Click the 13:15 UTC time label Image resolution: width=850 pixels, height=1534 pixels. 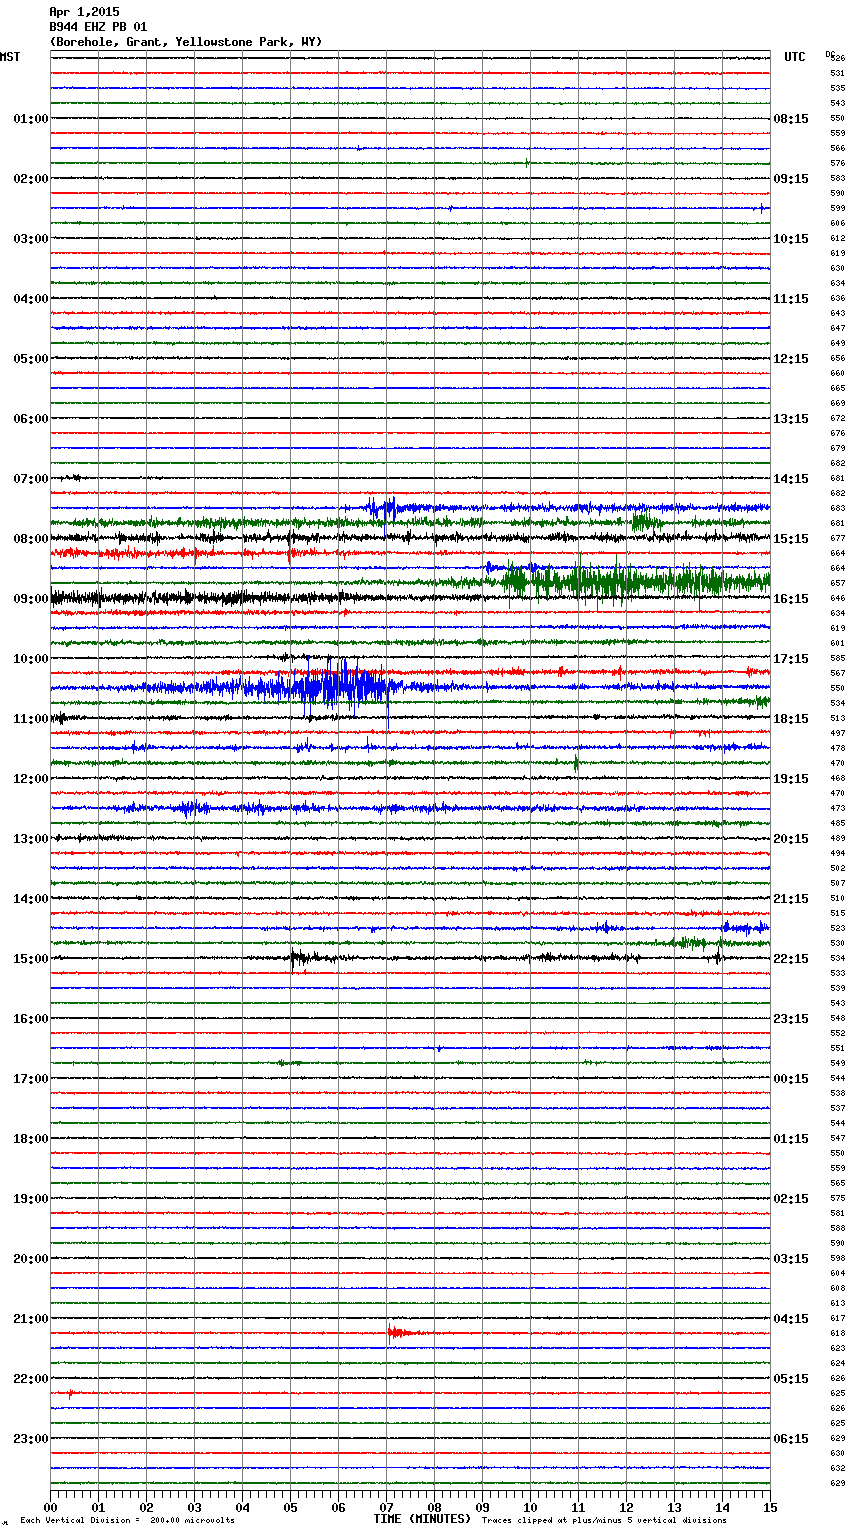point(791,419)
